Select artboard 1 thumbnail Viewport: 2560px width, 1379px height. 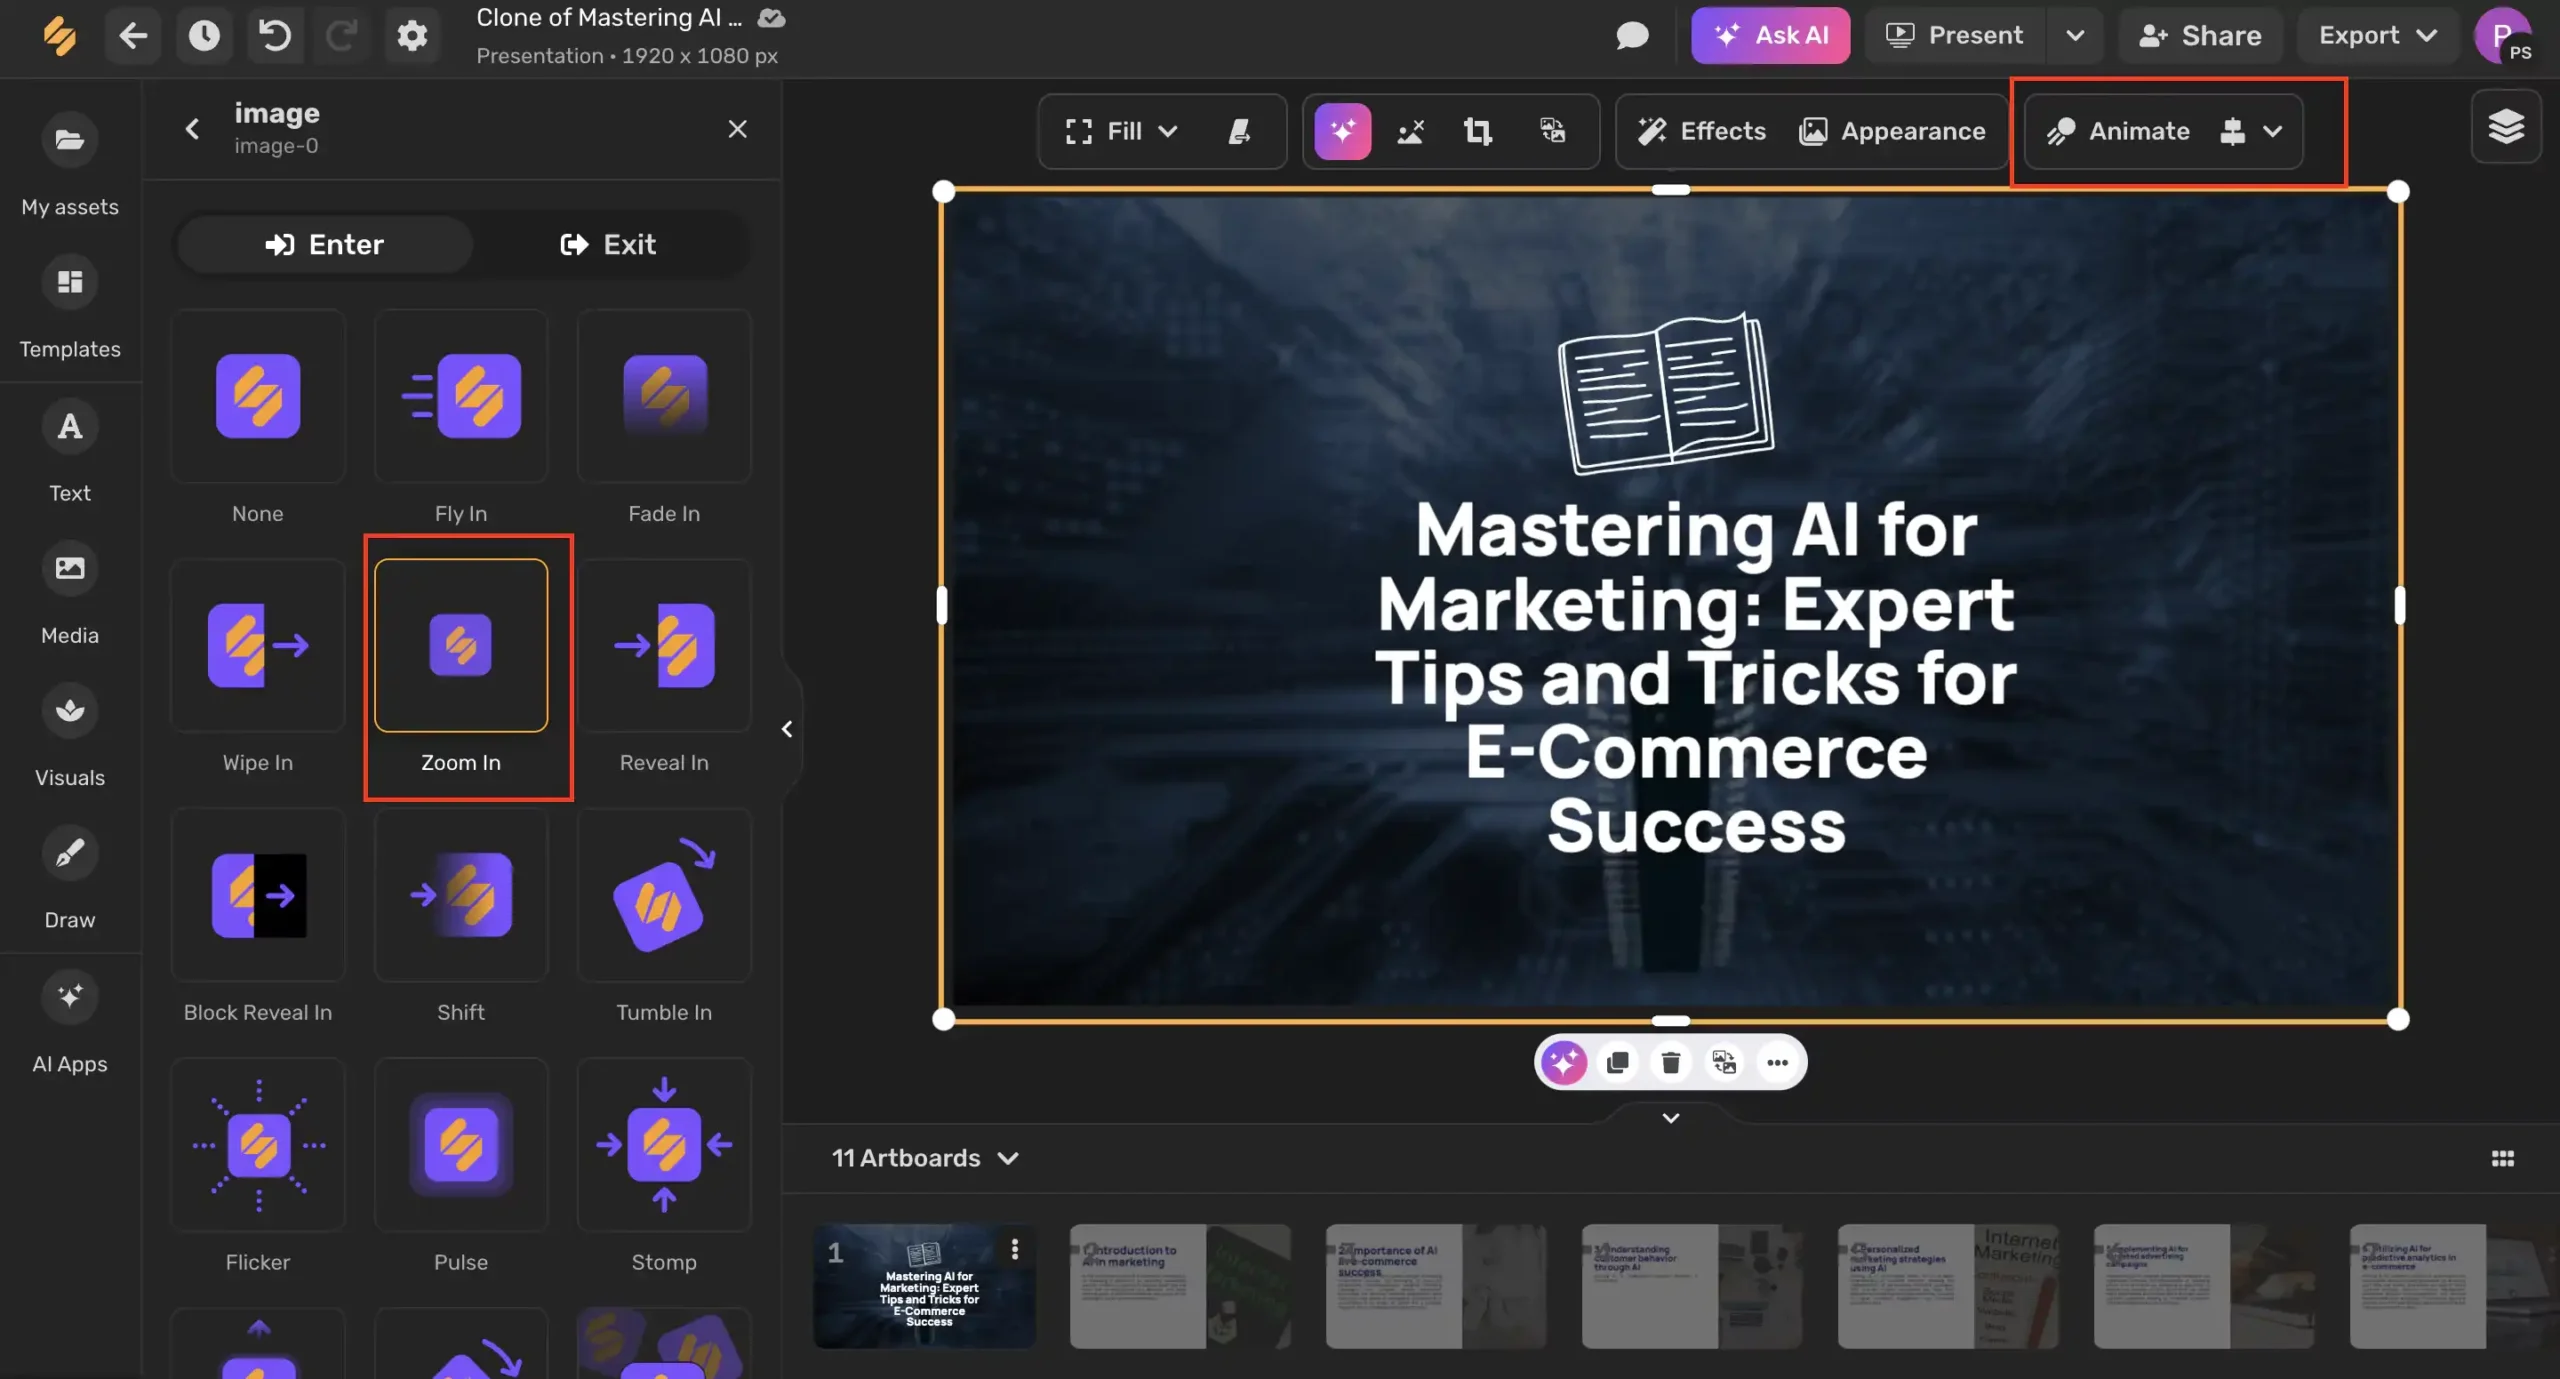tap(924, 1286)
